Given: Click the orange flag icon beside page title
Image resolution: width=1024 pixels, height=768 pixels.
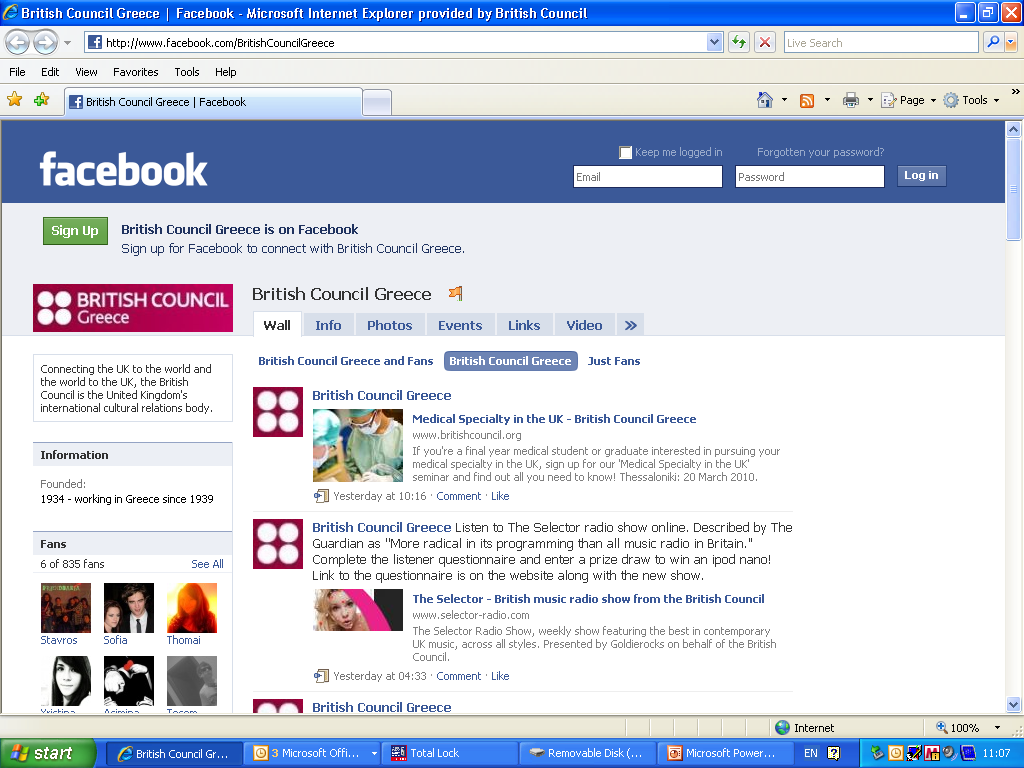Looking at the screenshot, I should (456, 293).
